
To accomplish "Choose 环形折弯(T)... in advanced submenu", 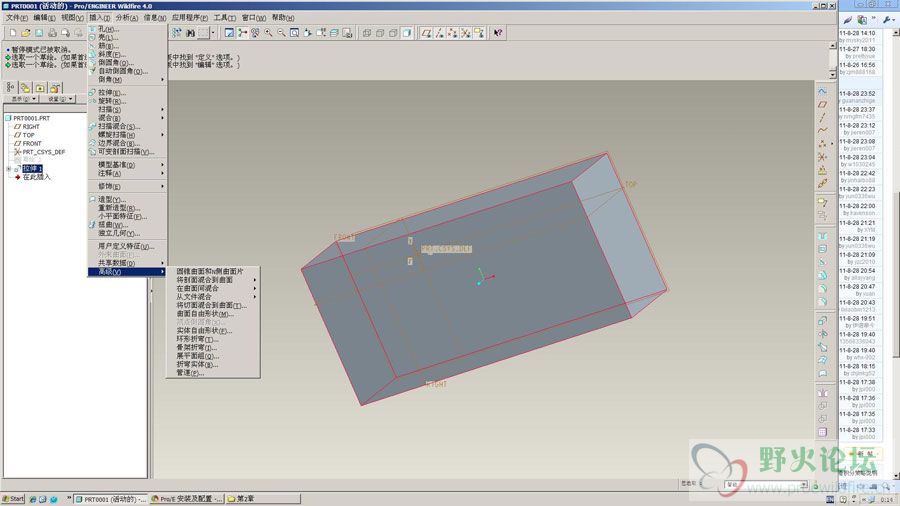I will tap(212, 339).
